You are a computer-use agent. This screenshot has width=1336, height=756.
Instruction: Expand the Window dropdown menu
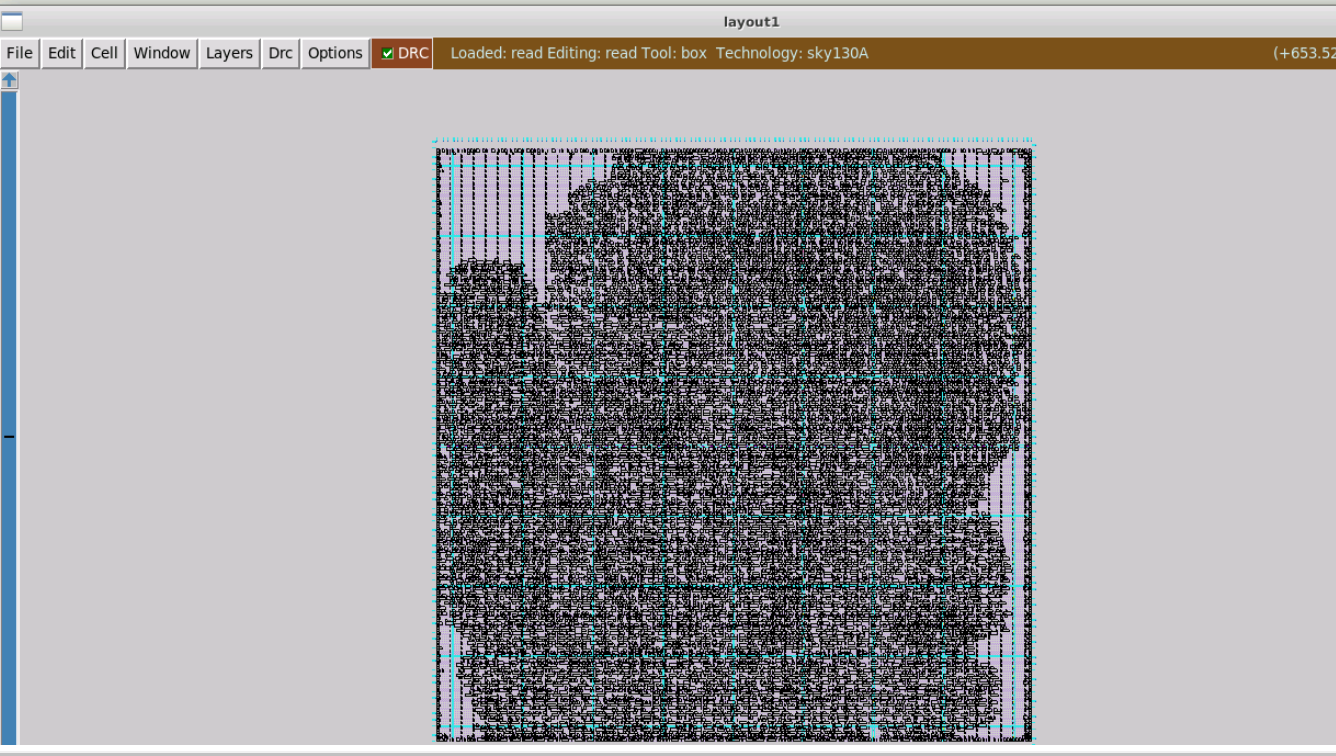click(x=162, y=53)
